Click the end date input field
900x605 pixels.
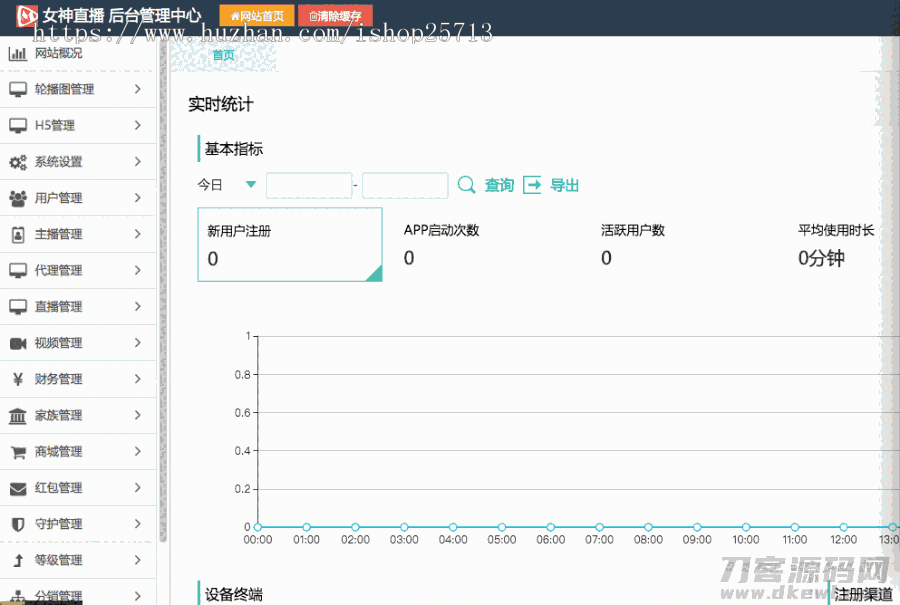click(x=405, y=185)
